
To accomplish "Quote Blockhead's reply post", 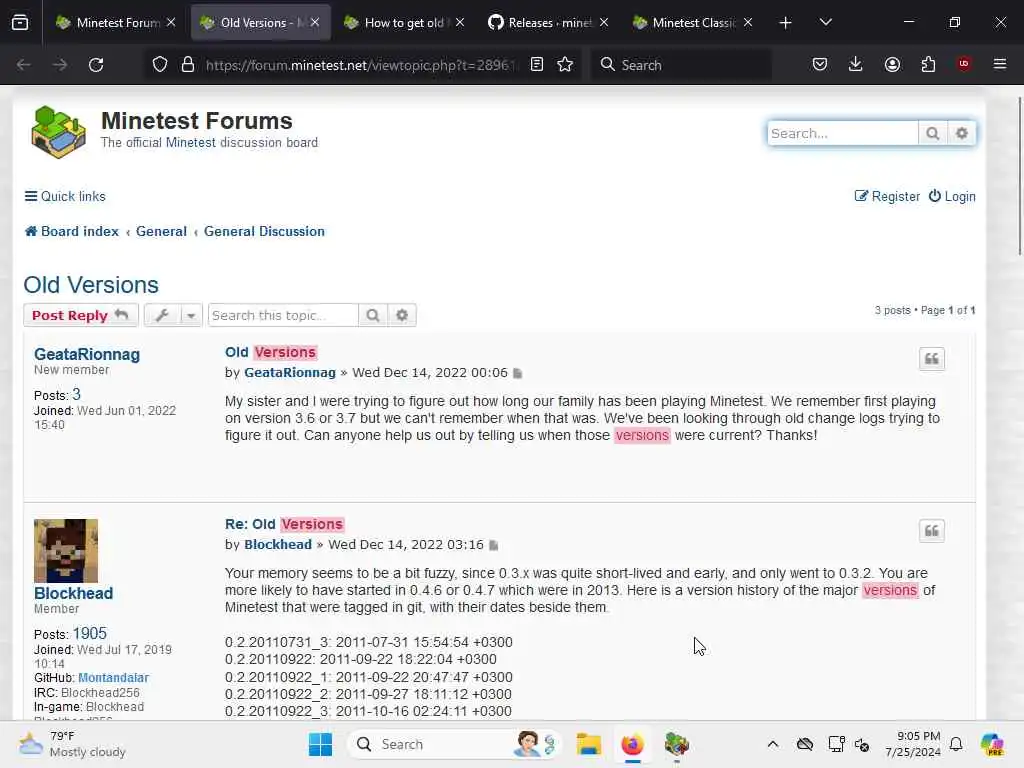I will [x=931, y=531].
